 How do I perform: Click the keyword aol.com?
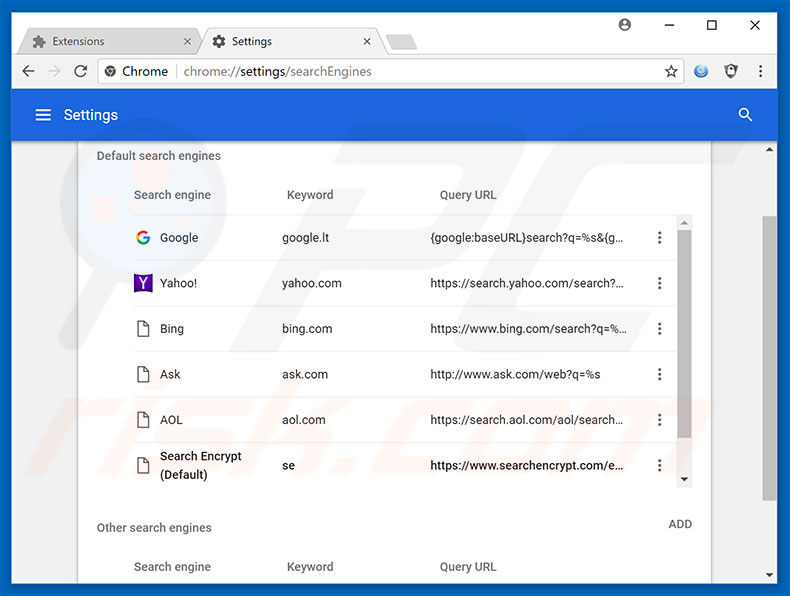[303, 420]
